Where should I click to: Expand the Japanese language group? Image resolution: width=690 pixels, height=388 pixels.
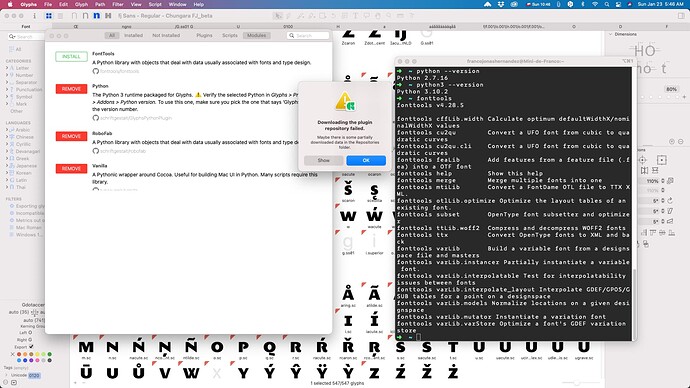click(7, 166)
